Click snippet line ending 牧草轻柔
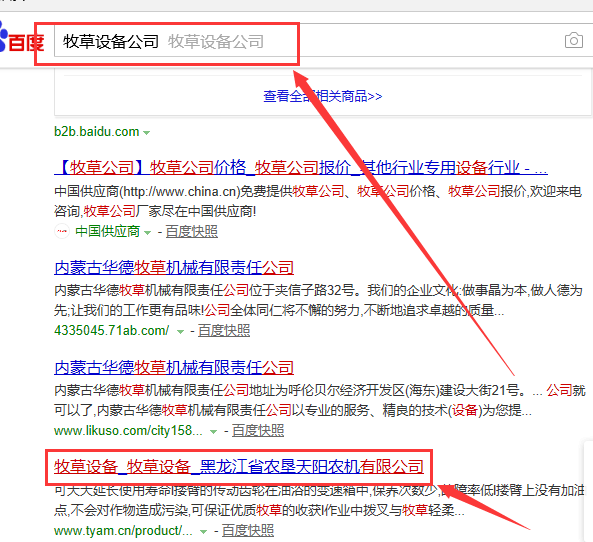The height and width of the screenshot is (542, 593). click(259, 510)
